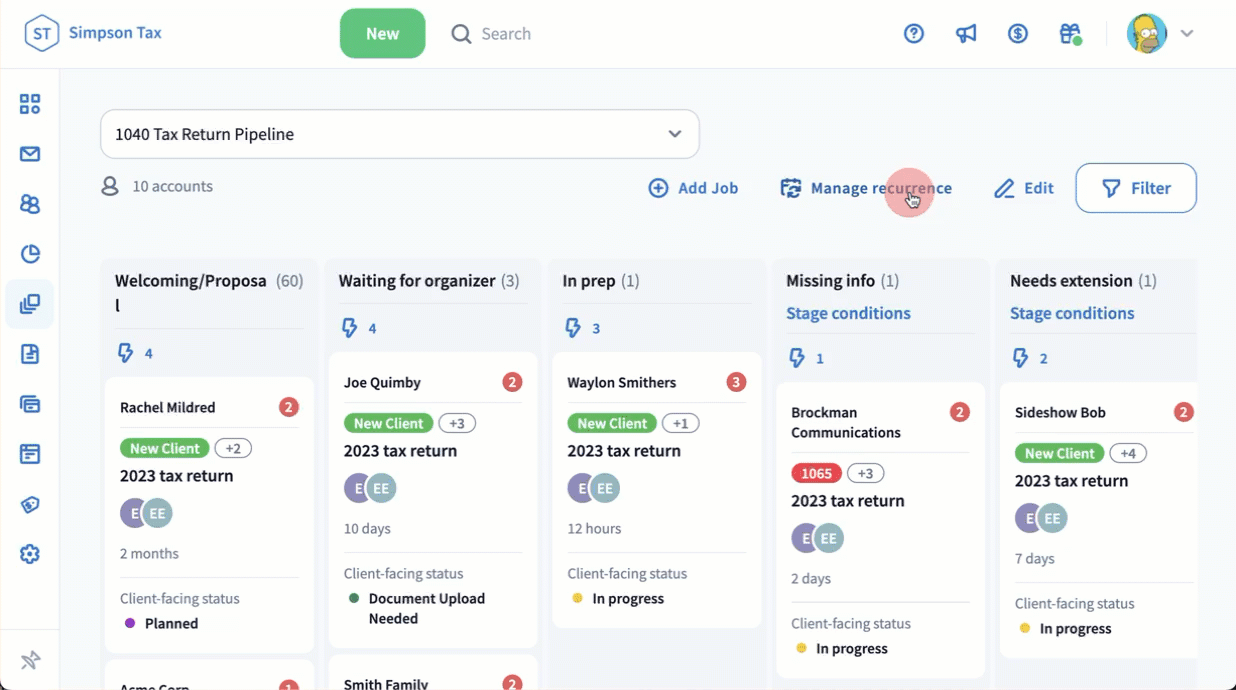Click the pin icon in sidebar
The image size is (1236, 690).
click(x=30, y=660)
